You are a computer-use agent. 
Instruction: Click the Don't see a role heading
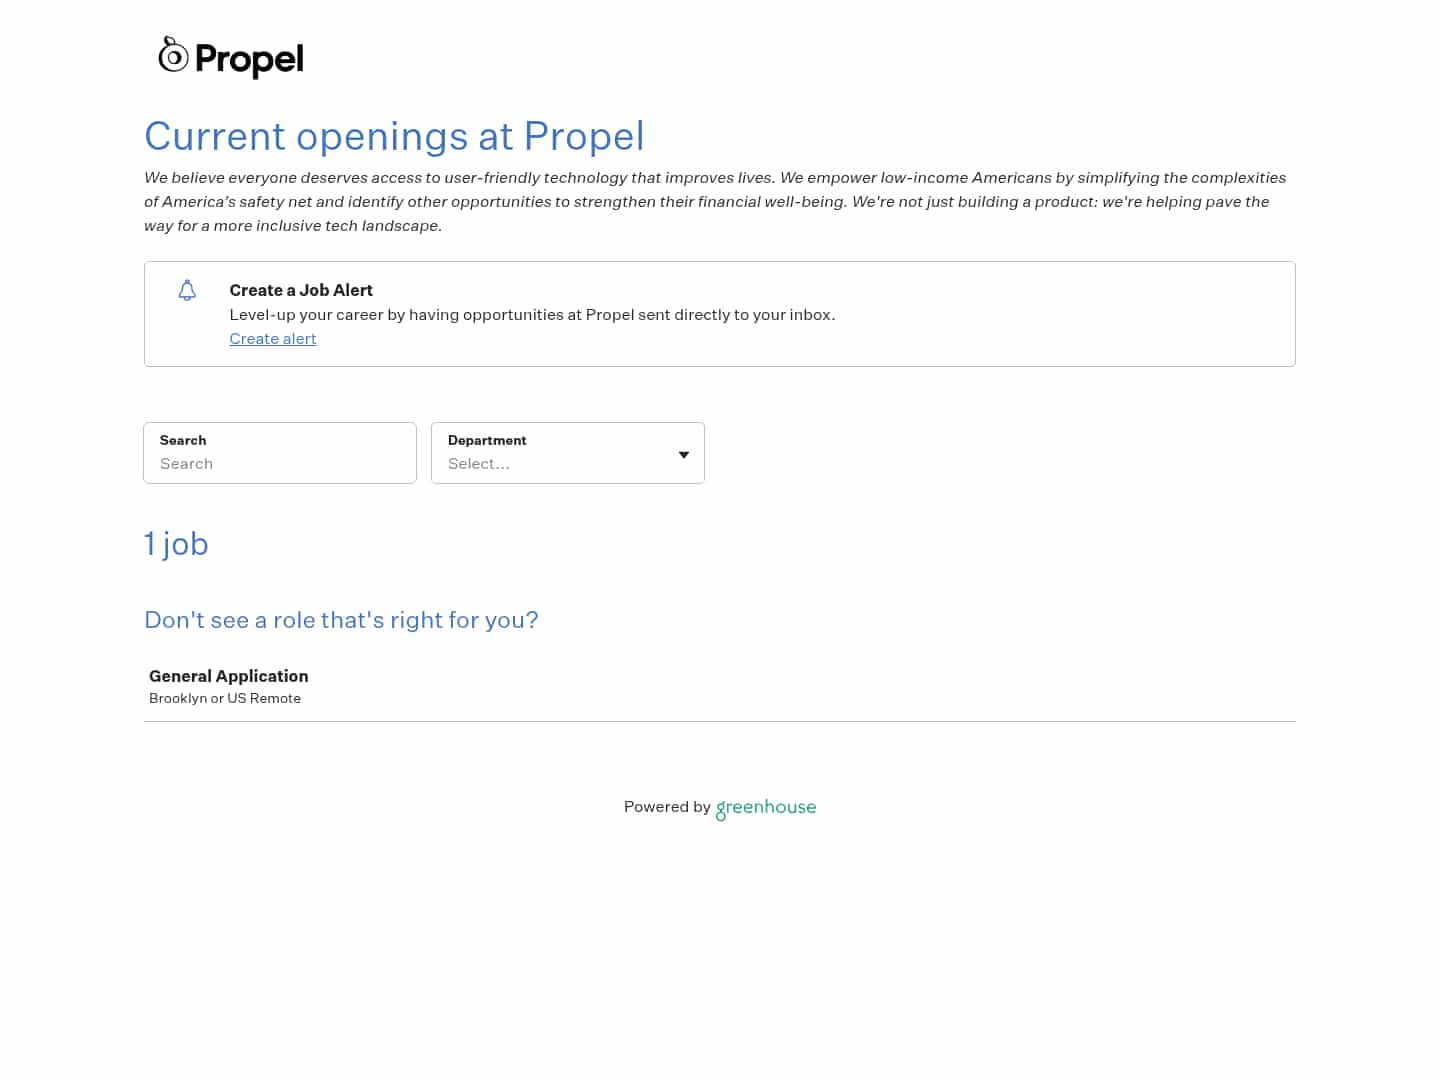(341, 620)
